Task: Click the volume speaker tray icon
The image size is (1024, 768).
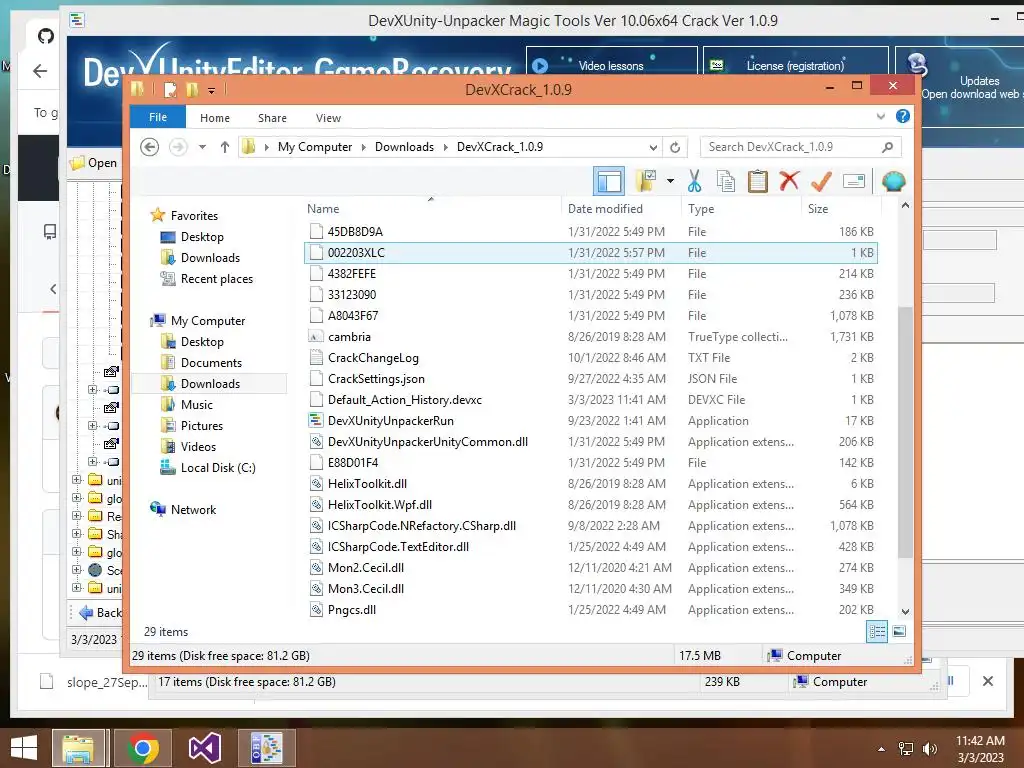Action: 930,749
